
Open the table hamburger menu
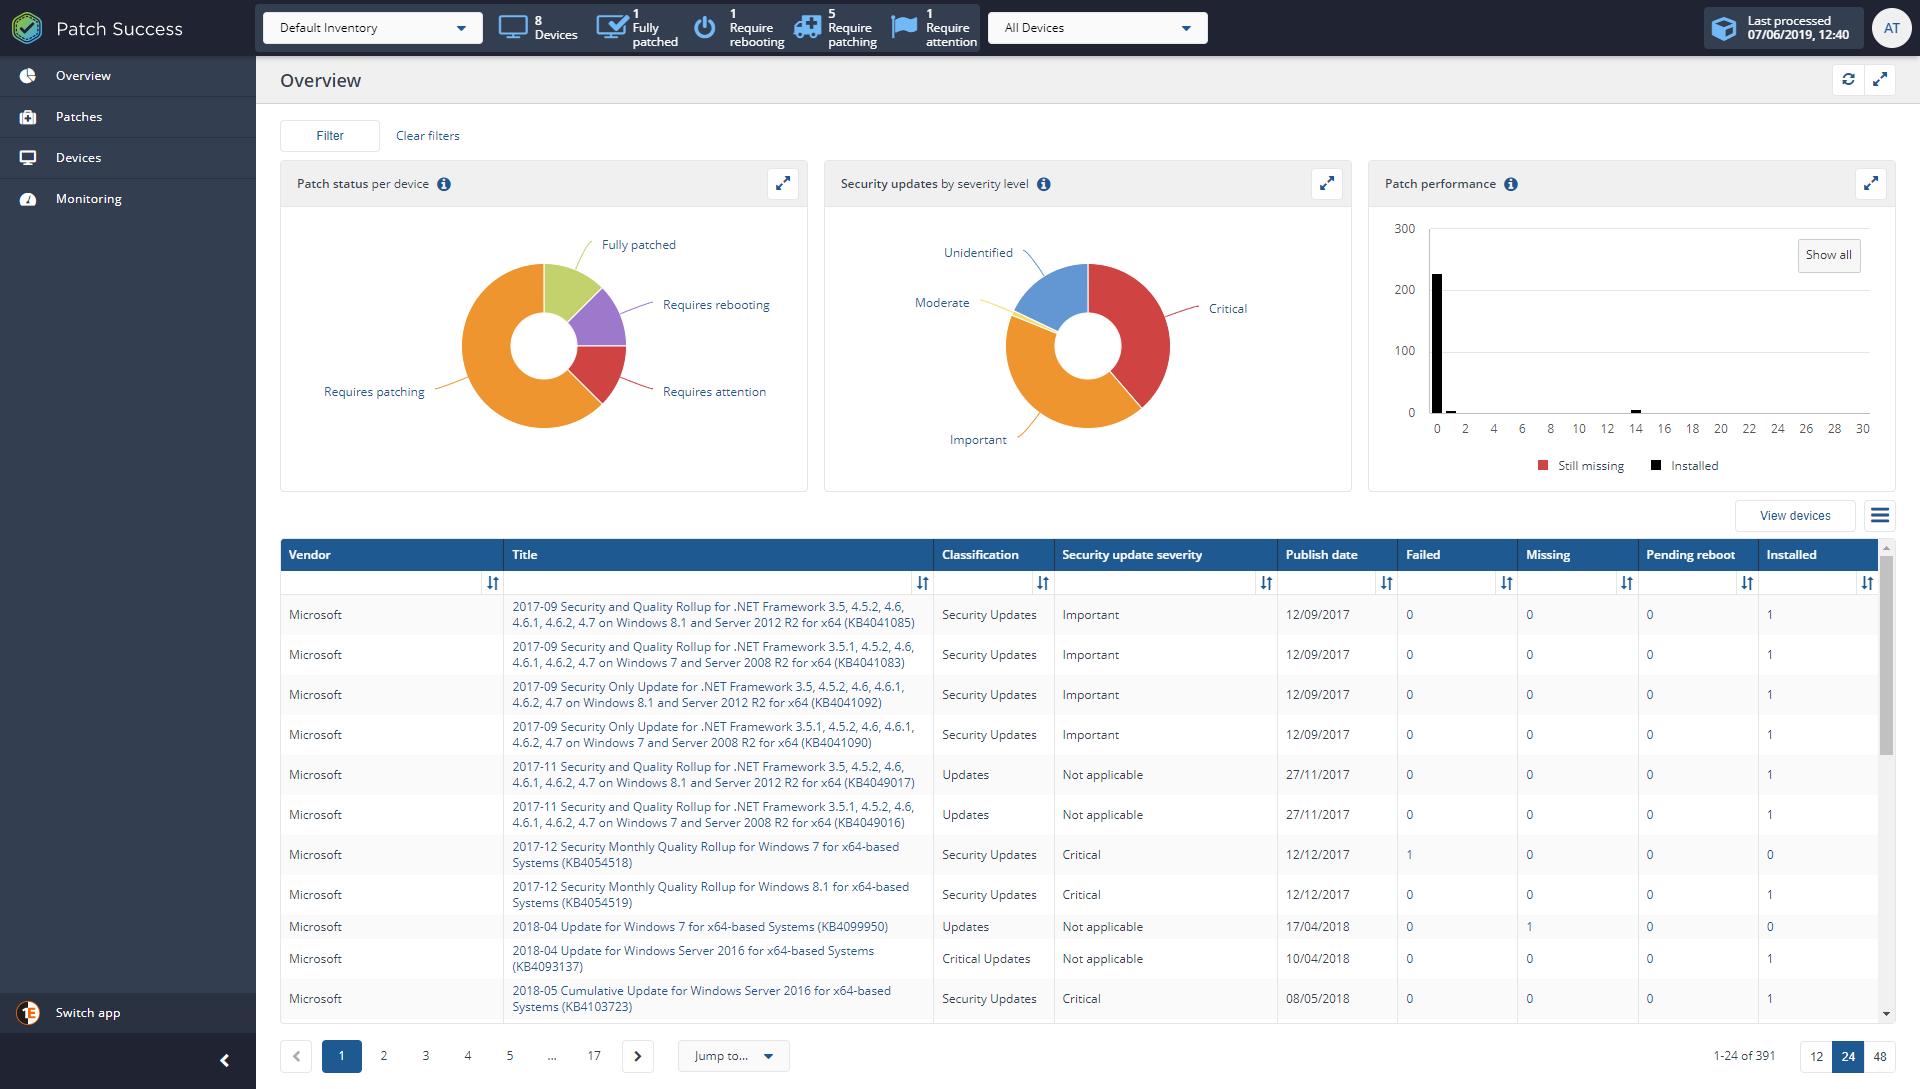tap(1880, 516)
